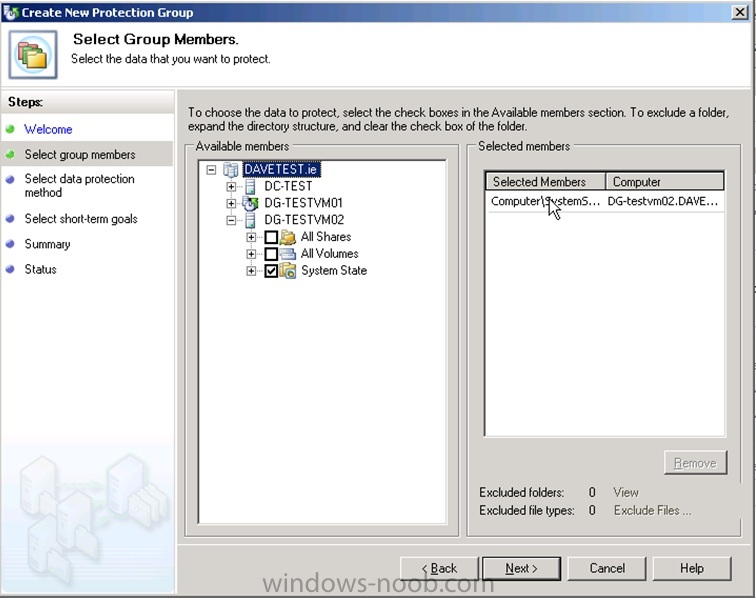
Task: Click the All Volumes drive icon
Action: tap(288, 254)
